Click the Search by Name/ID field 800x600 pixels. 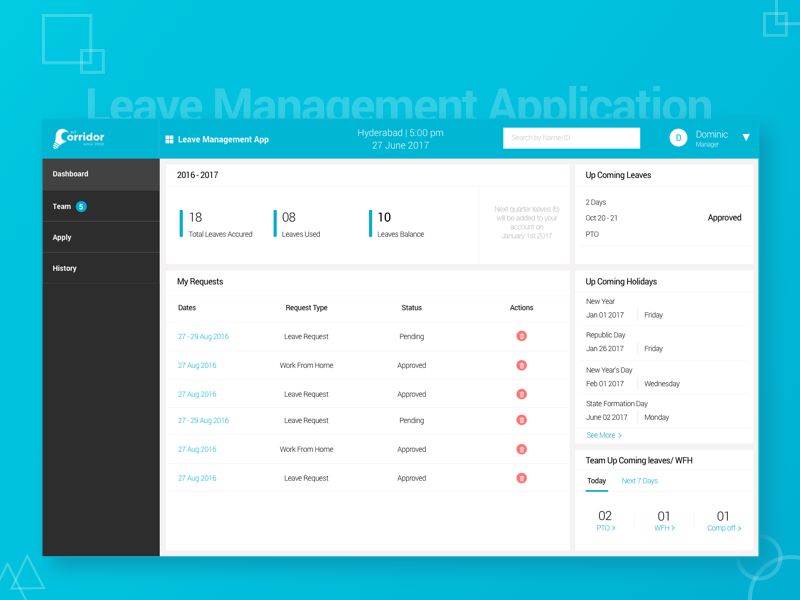[571, 138]
